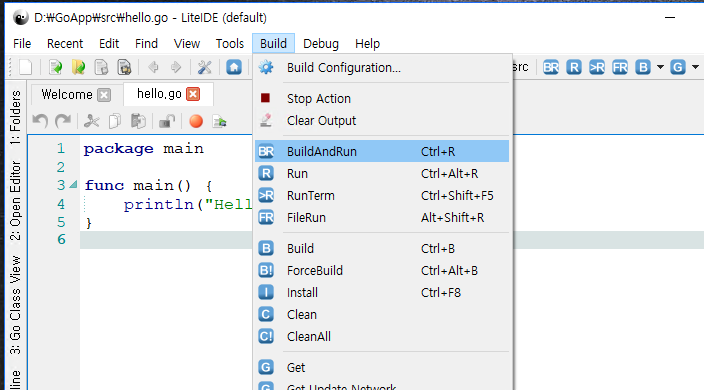Screen dimensions: 704x390
Task: Minimize the LiteIDE window
Action: pyautogui.click(x=670, y=18)
